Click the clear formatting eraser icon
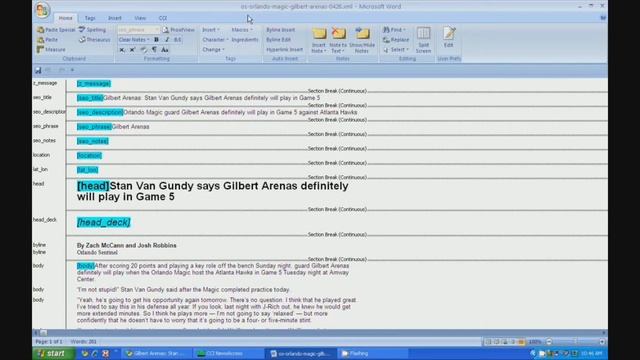 click(144, 50)
